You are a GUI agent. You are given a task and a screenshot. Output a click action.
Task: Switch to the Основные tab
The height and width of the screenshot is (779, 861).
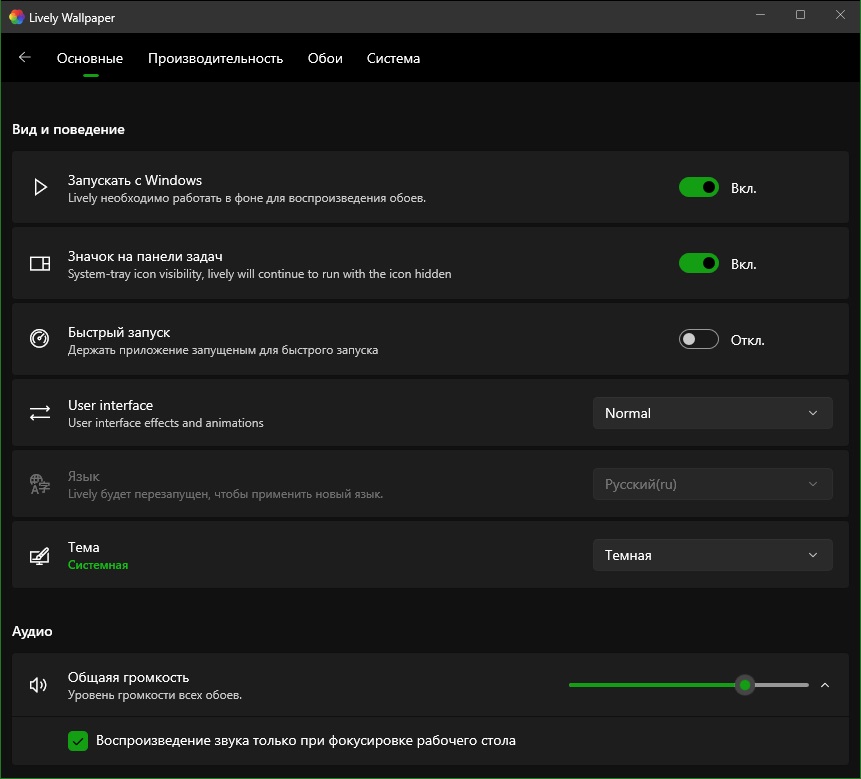pyautogui.click(x=90, y=58)
